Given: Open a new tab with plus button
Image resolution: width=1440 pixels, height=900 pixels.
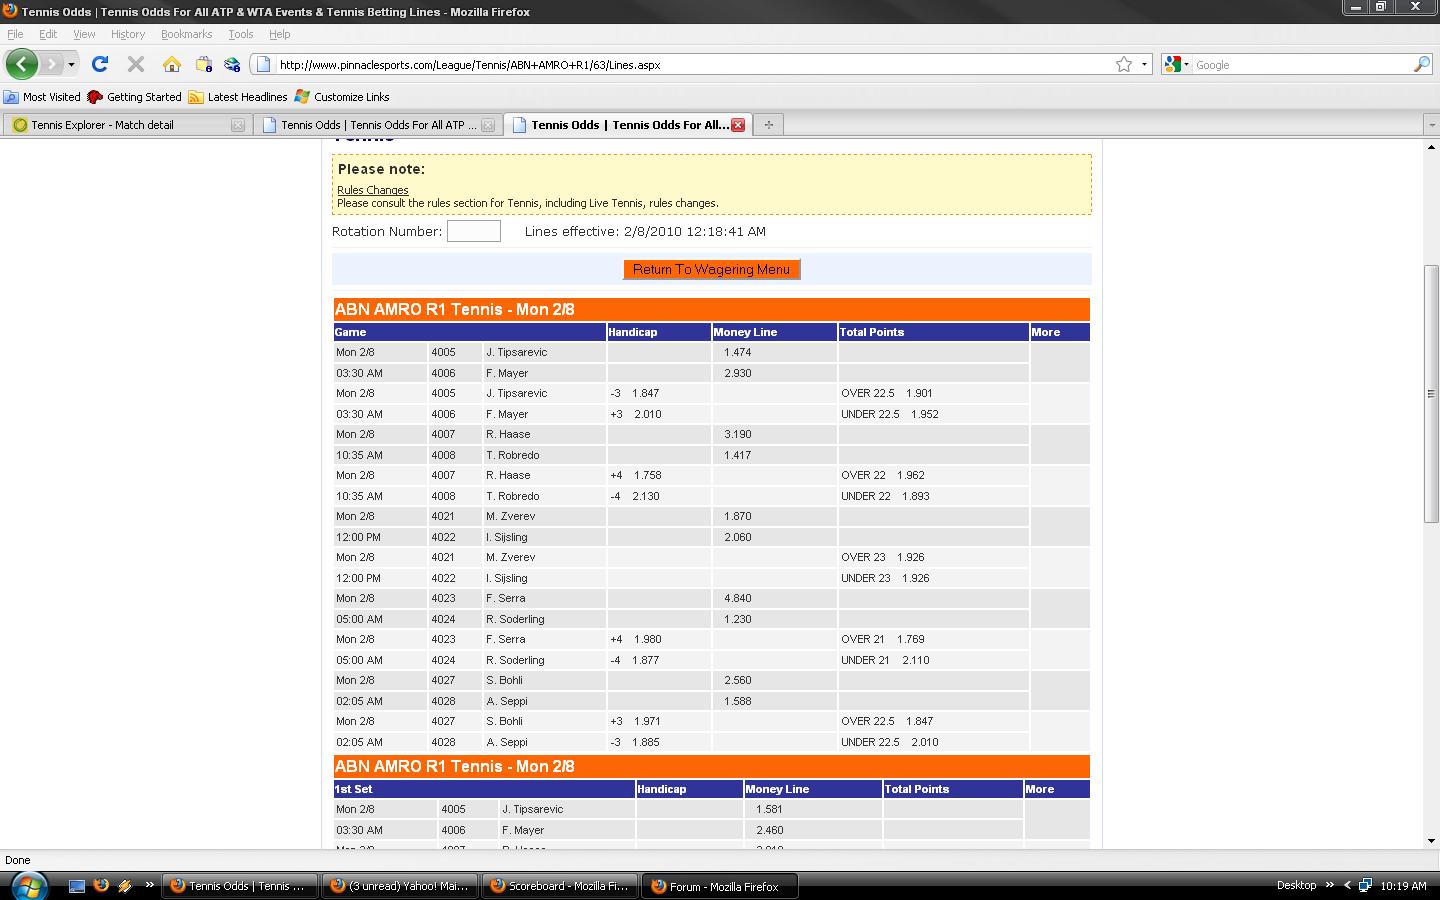Looking at the screenshot, I should (x=768, y=125).
